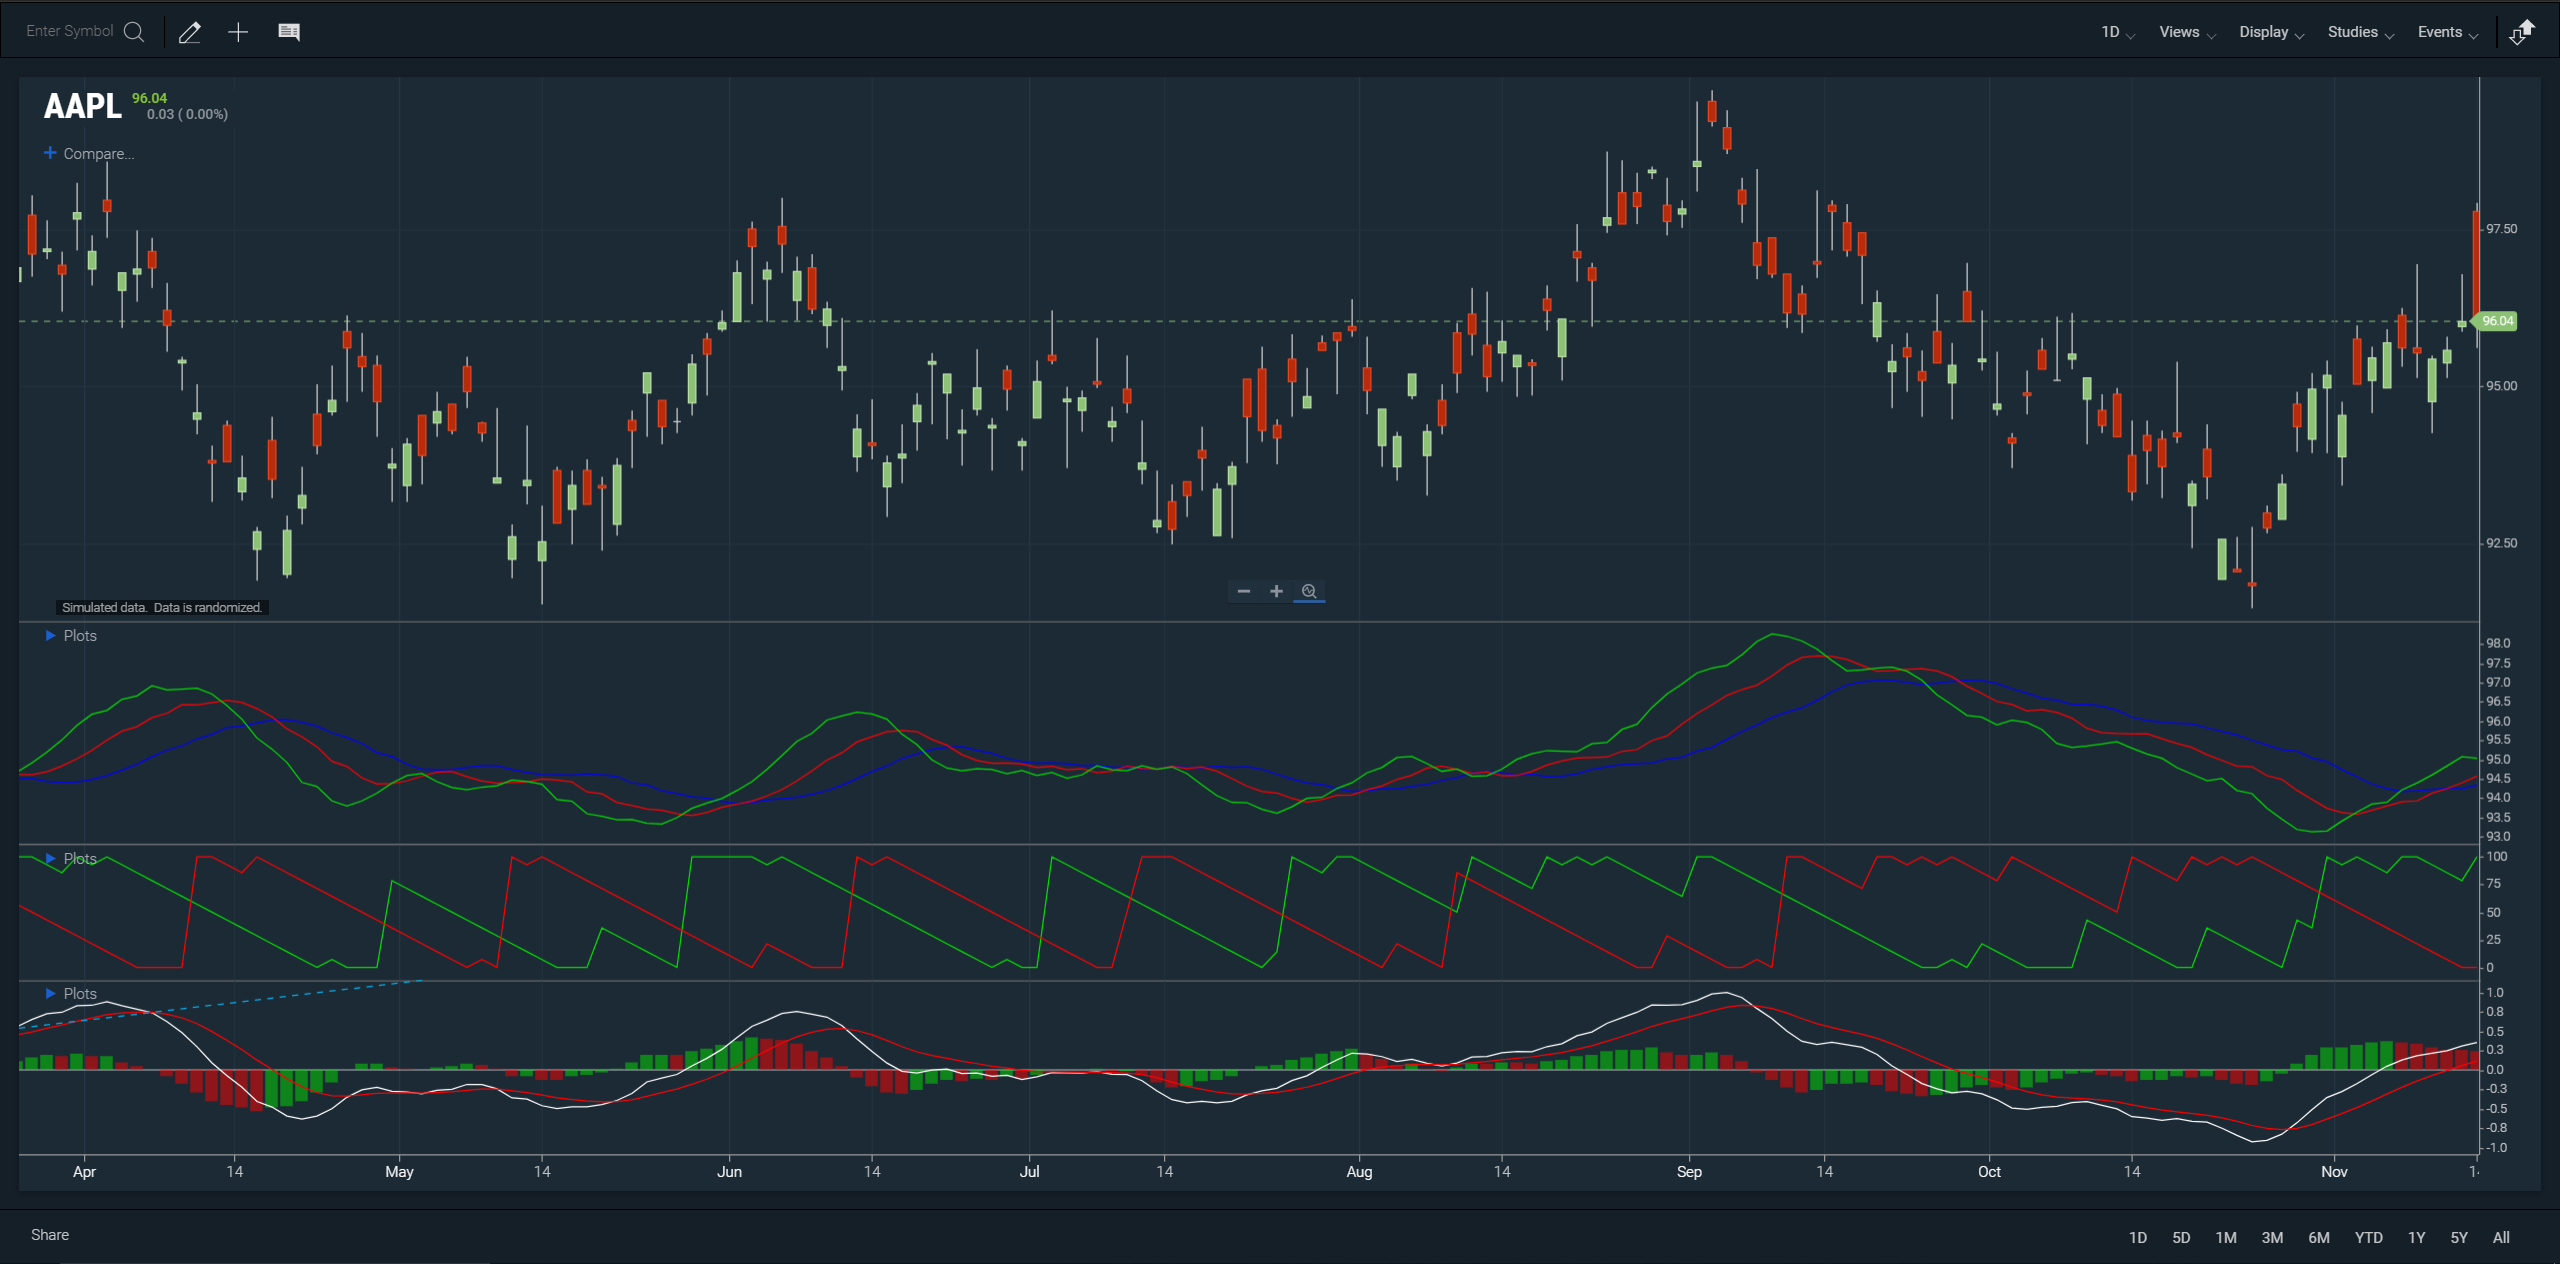Viewport: 2560px width, 1264px height.
Task: Select the 6M range
Action: 2319,1238
